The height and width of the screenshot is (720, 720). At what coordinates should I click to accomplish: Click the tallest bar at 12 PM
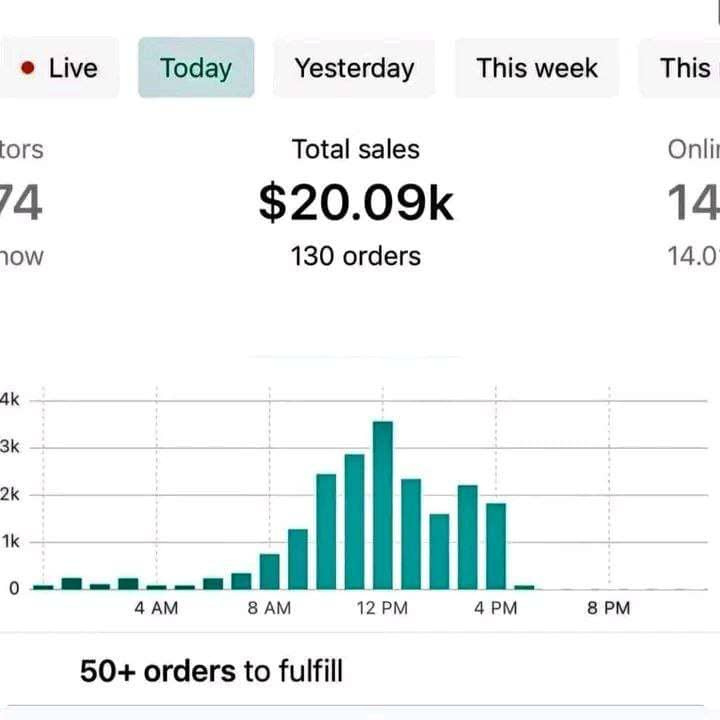(x=383, y=505)
